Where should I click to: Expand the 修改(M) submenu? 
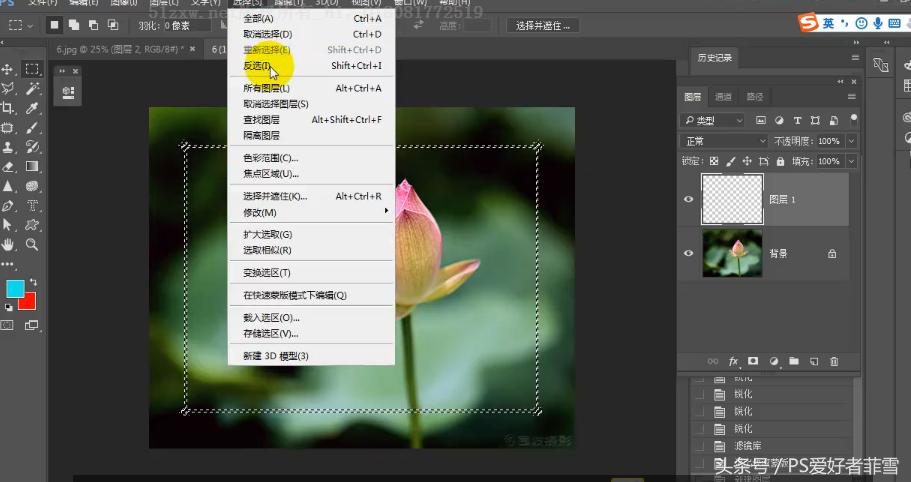311,213
